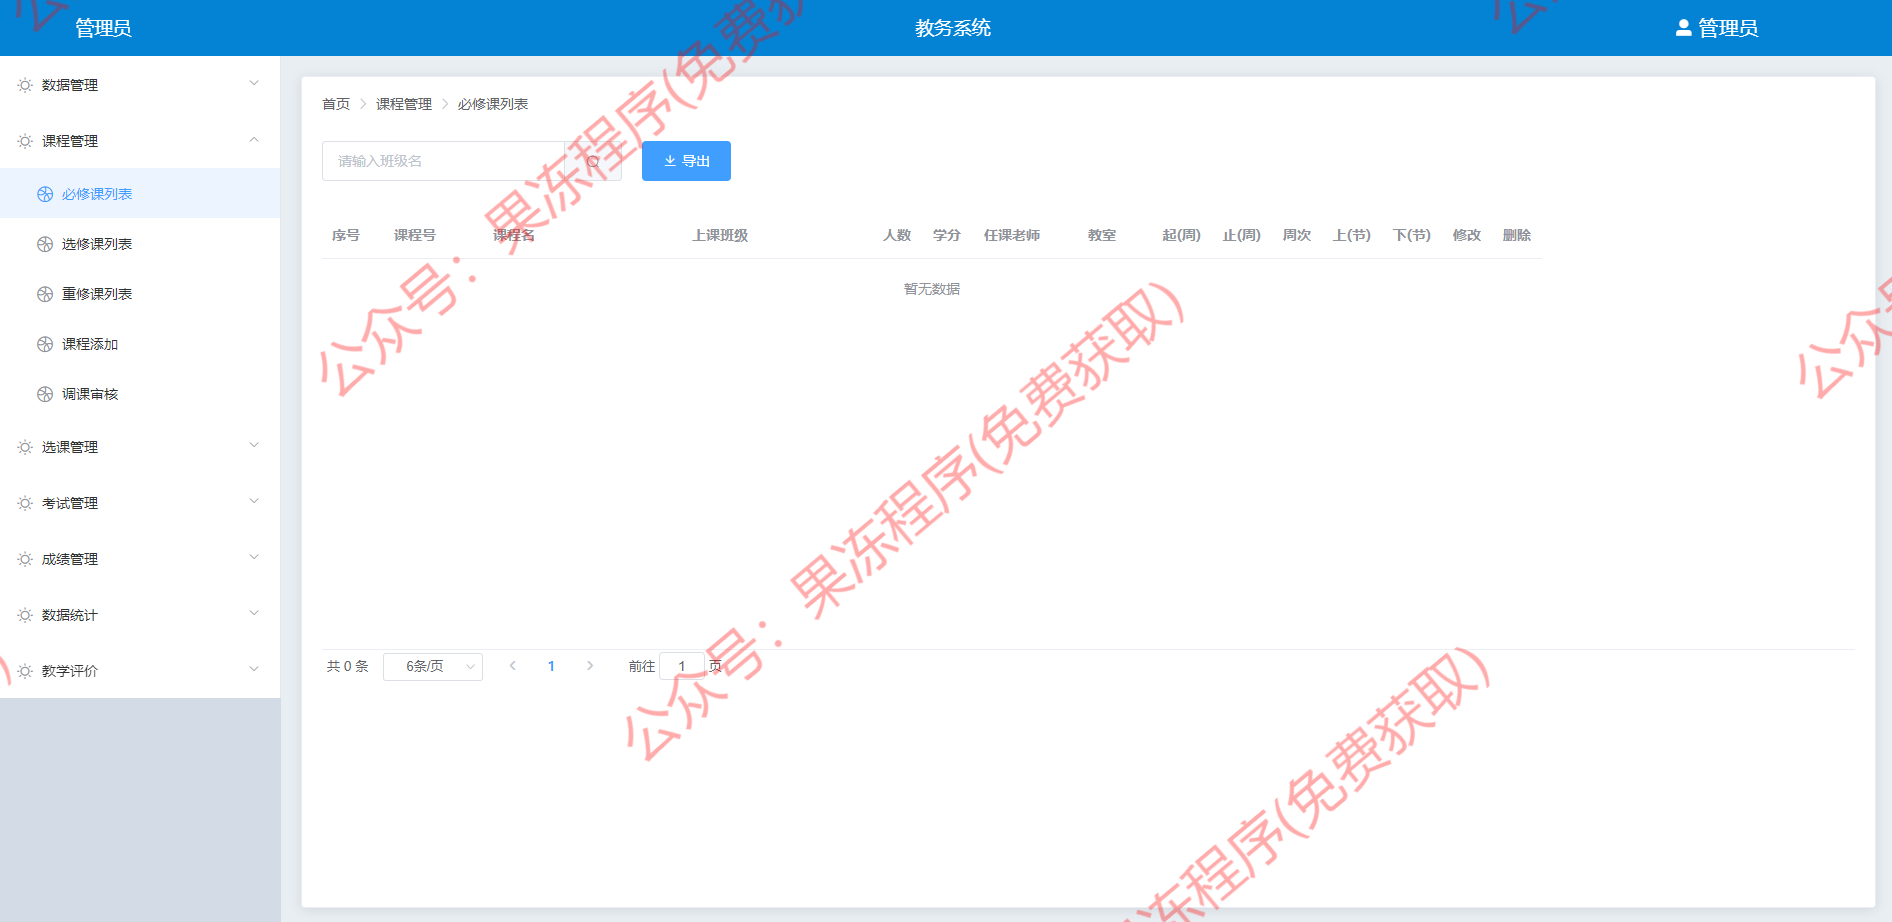The width and height of the screenshot is (1892, 922).
Task: Expand the 成绩管理 menu chevron
Action: (x=254, y=558)
